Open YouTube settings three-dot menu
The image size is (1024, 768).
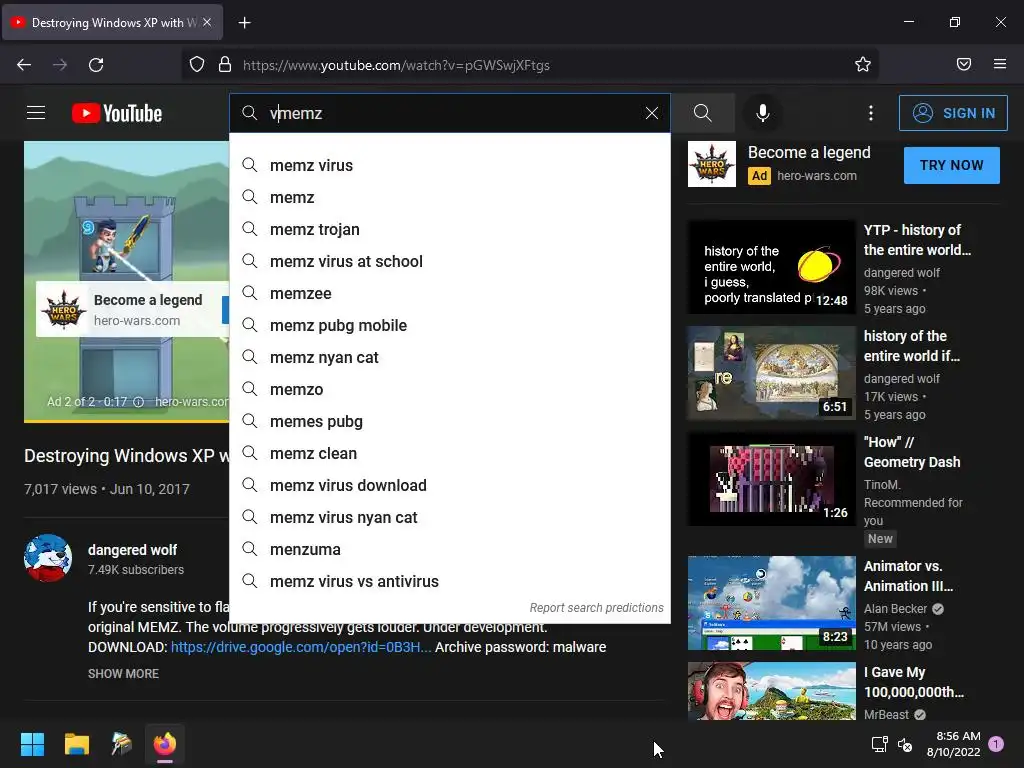[871, 113]
